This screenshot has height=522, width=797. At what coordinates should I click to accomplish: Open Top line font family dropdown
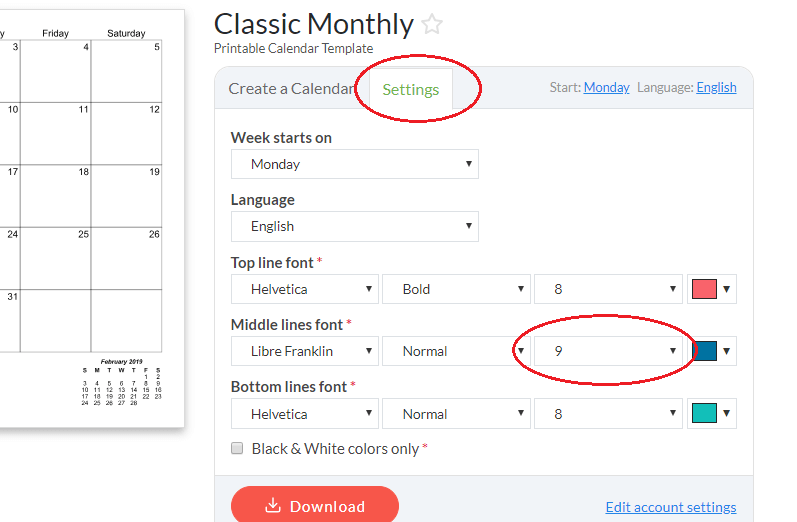[x=305, y=289]
